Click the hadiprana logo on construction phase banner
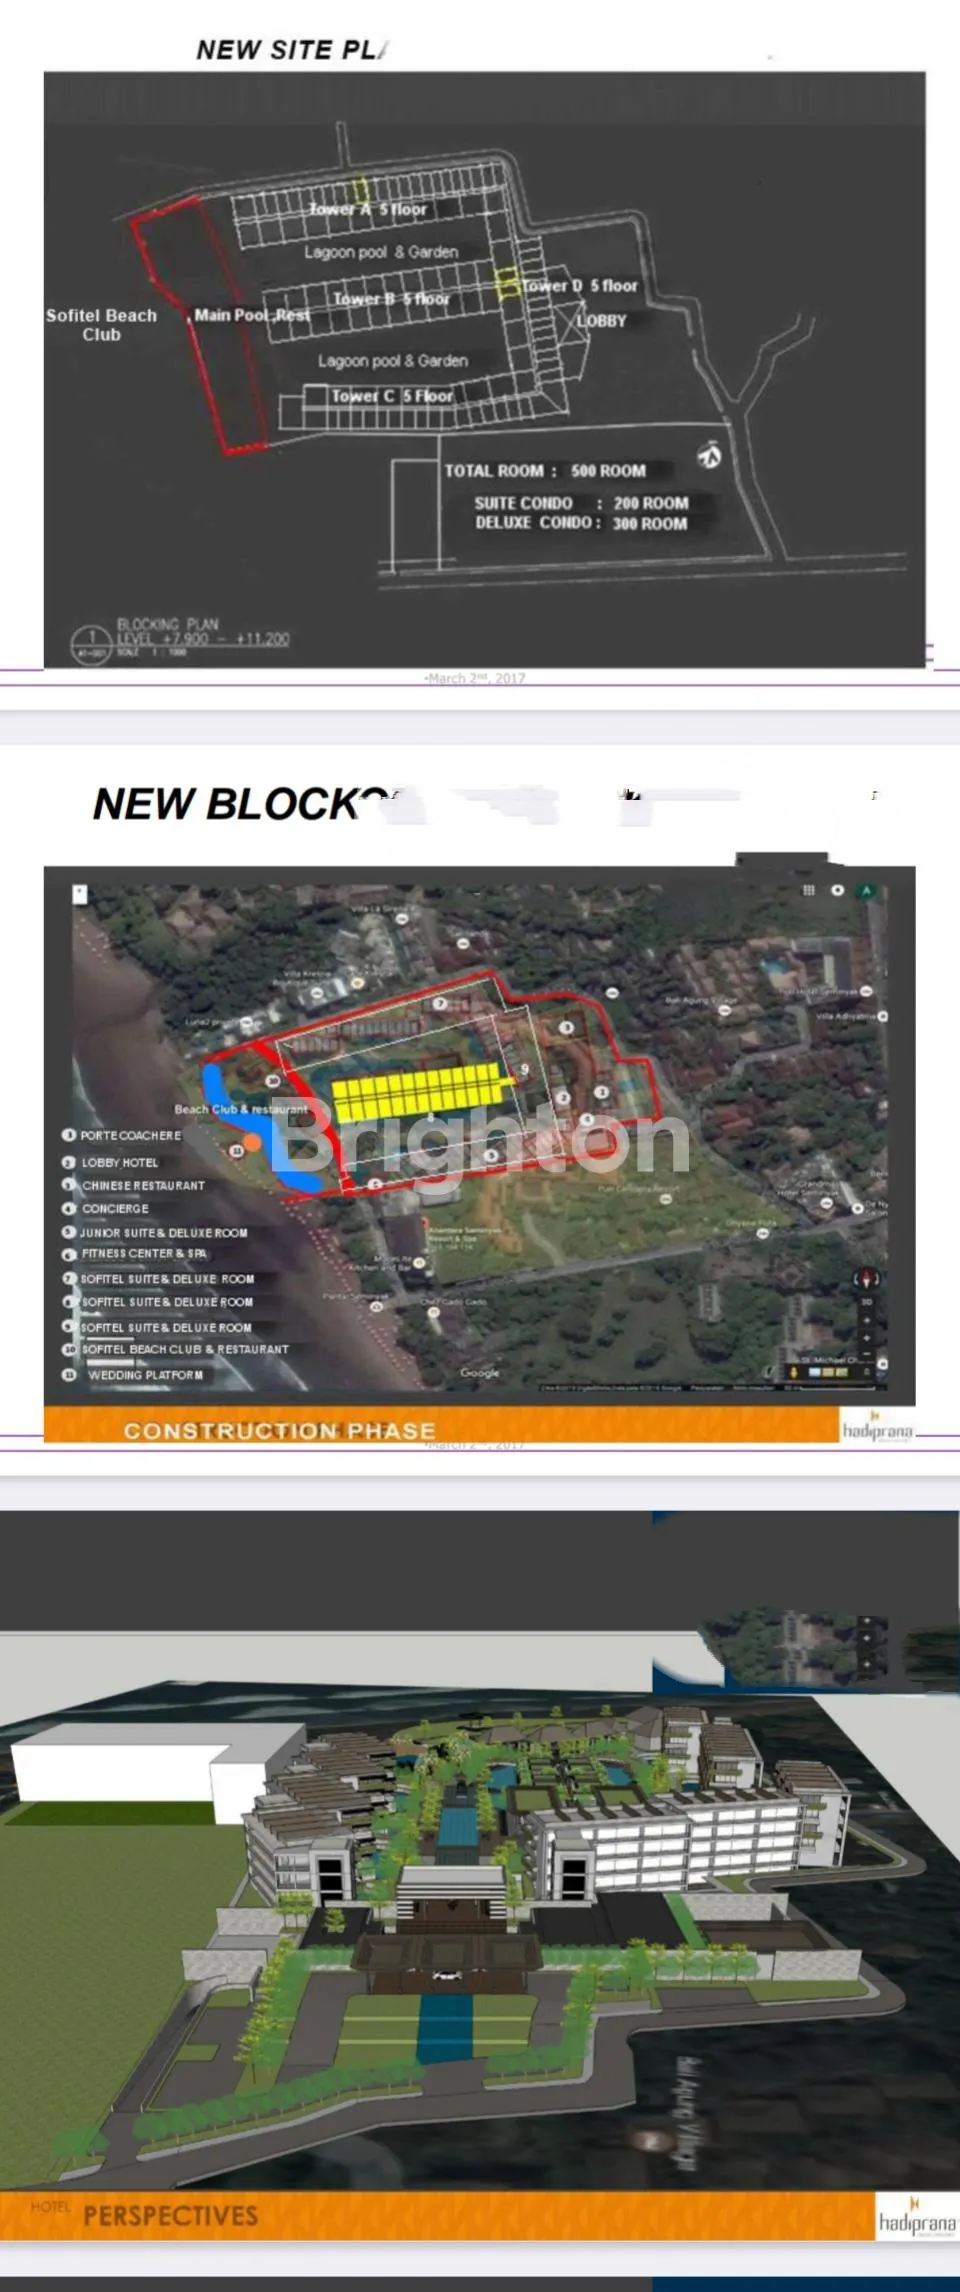This screenshot has height=2292, width=960. 877,1426
